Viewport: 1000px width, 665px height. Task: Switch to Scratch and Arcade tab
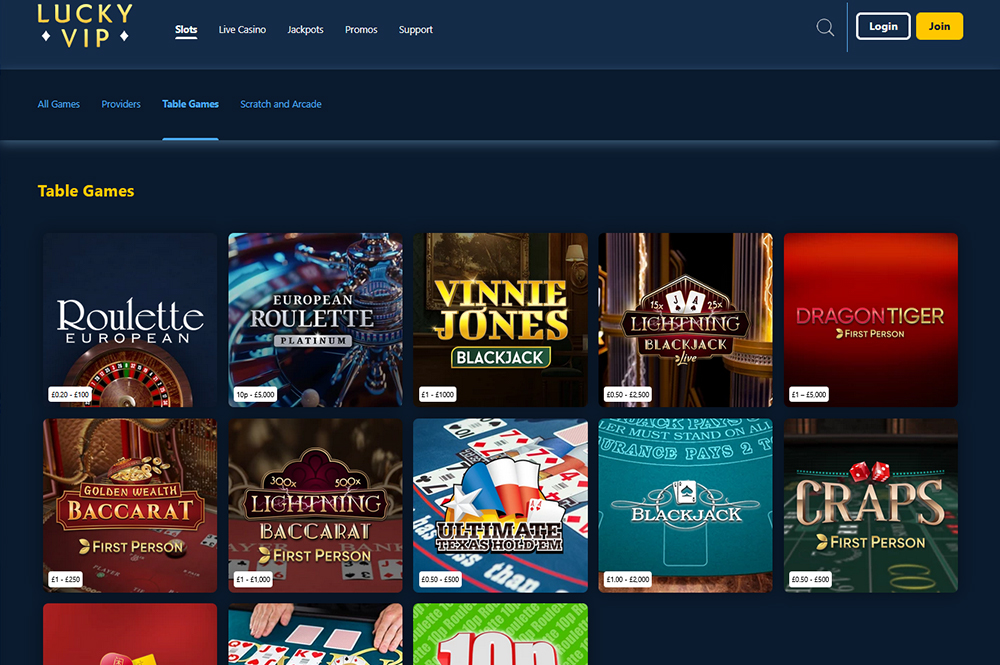(x=281, y=104)
